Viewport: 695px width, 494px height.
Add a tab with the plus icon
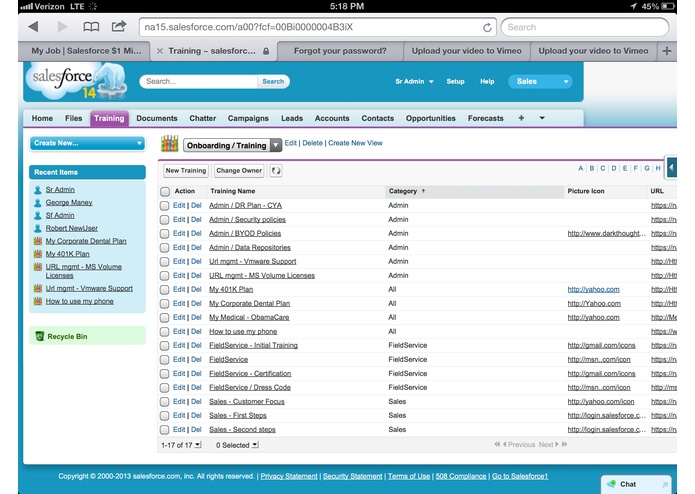pos(521,118)
